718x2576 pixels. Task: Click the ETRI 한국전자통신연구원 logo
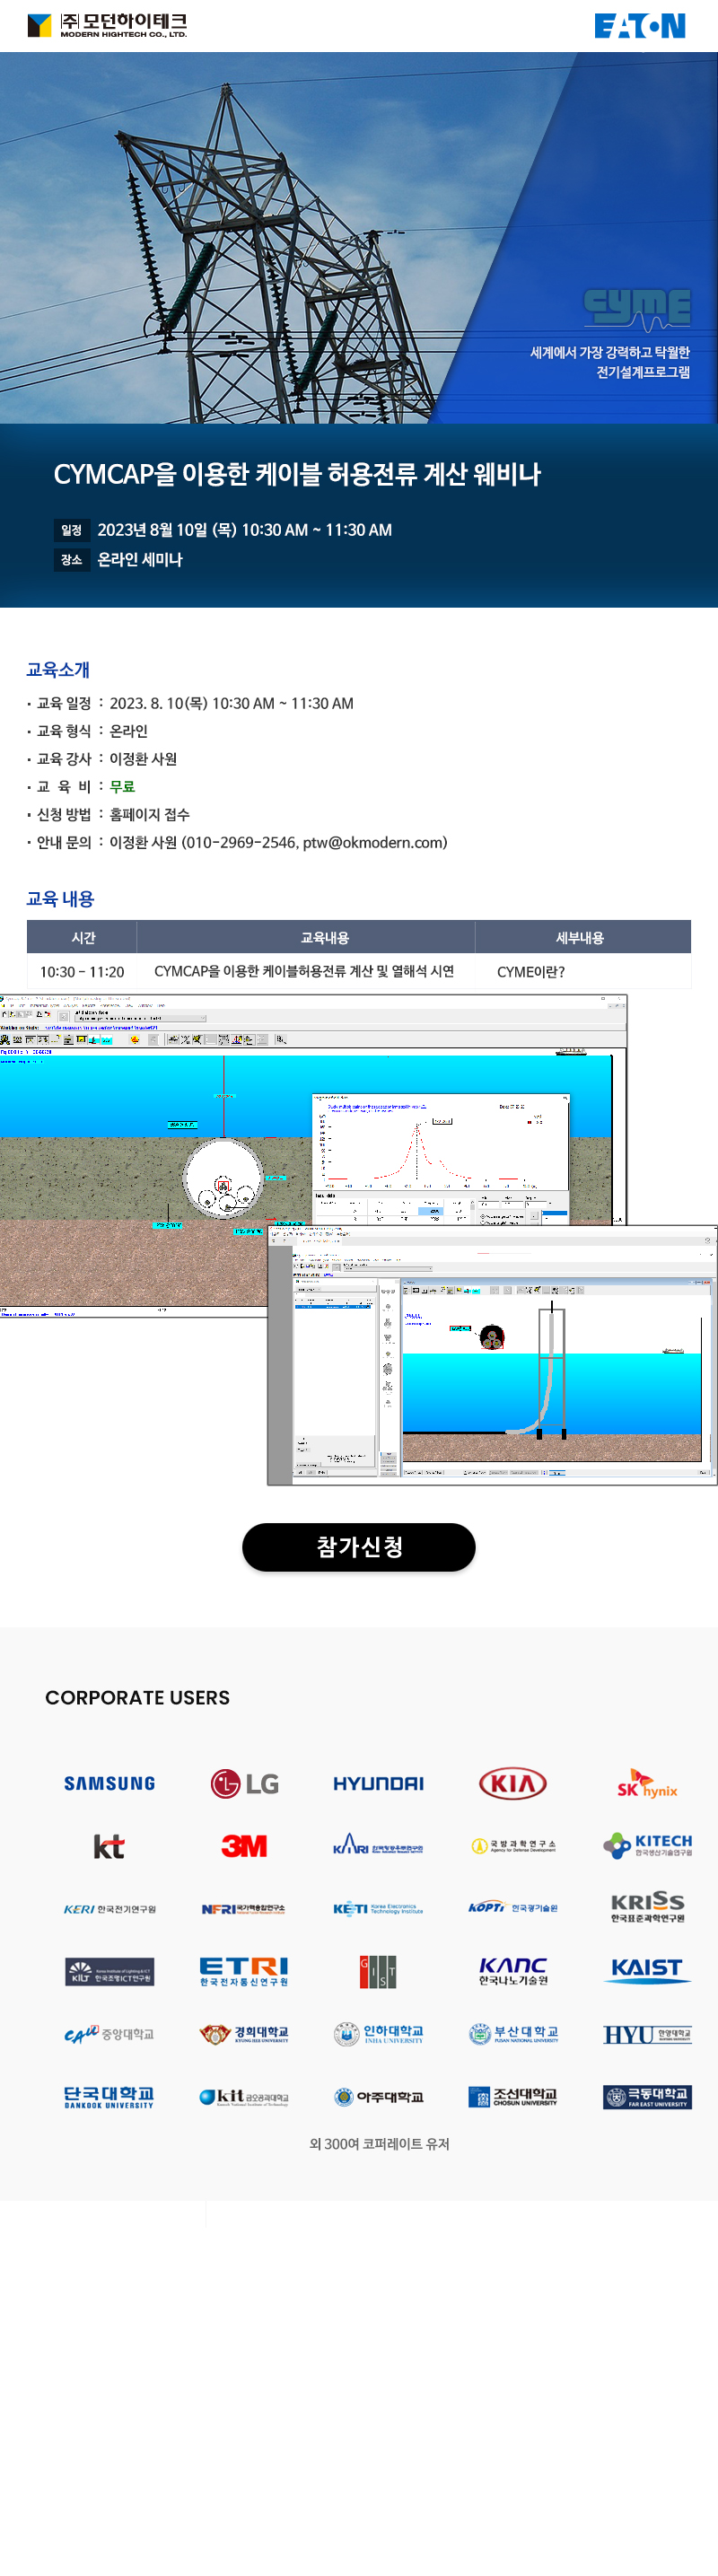[244, 1972]
